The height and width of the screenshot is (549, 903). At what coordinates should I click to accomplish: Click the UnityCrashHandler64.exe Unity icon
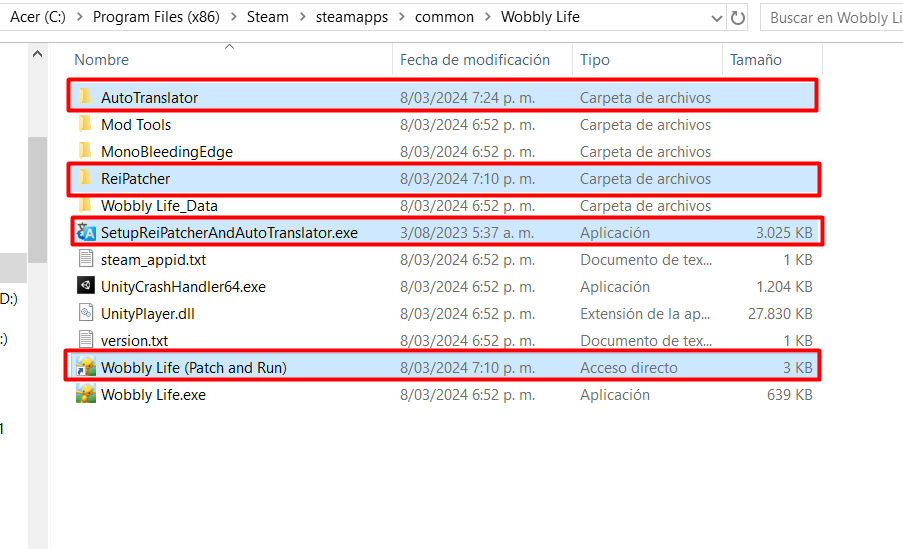[x=86, y=286]
